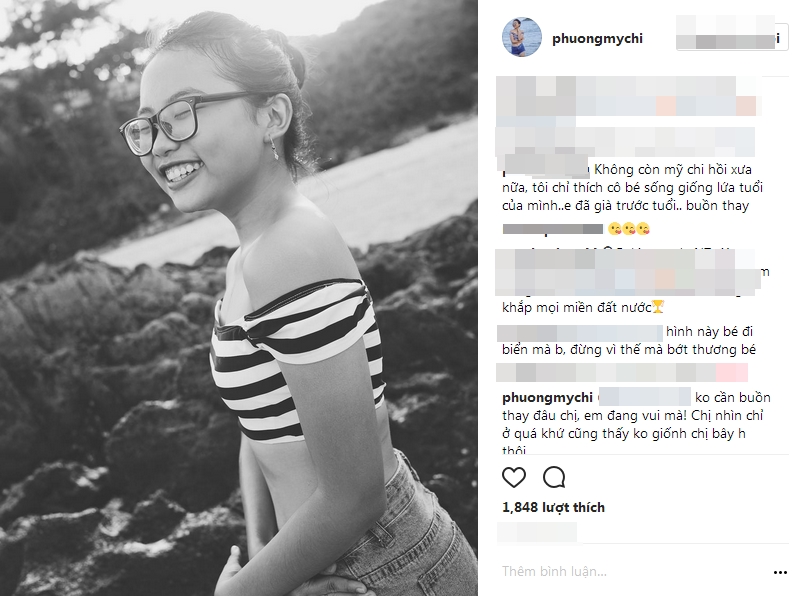The height and width of the screenshot is (596, 795).
Task: Click blurred commenter before 'hình này bé đi'
Action: 581,333
